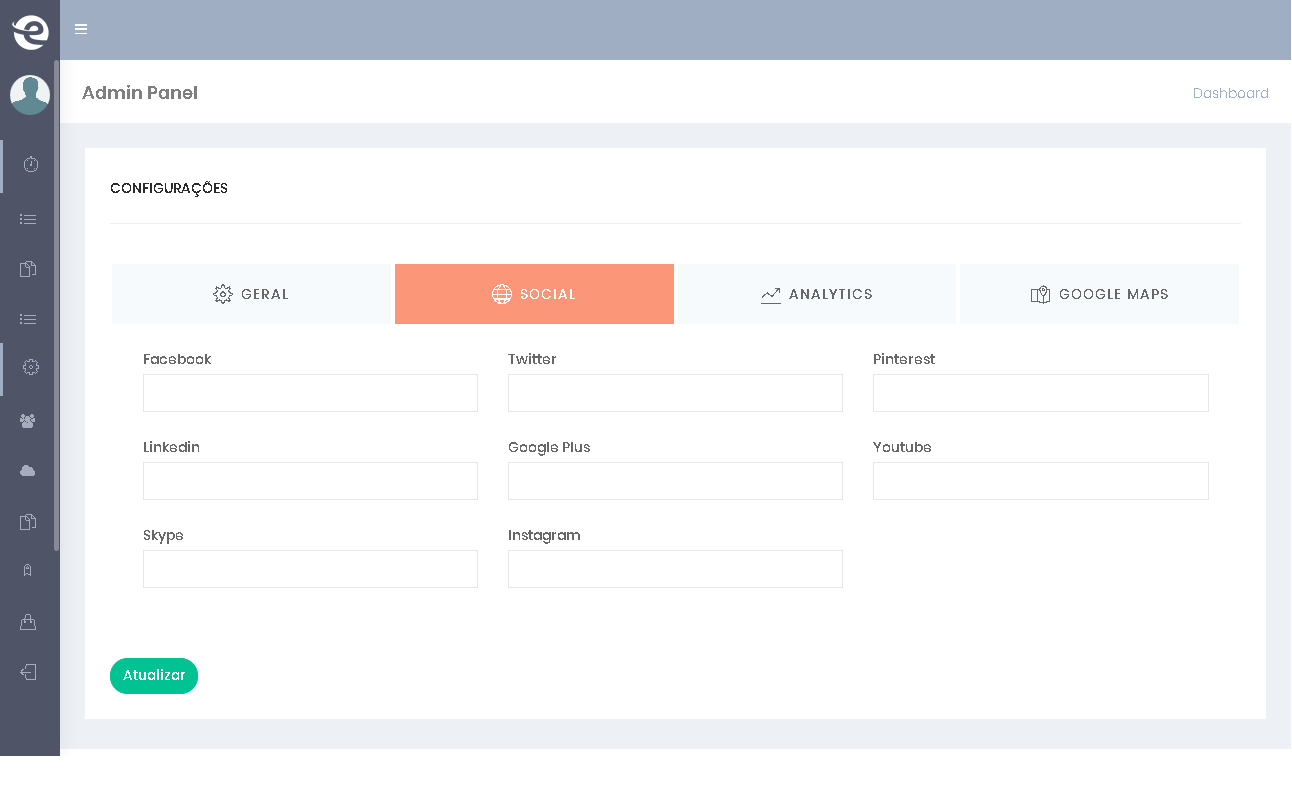Click the logout exit icon in the sidebar

28,672
